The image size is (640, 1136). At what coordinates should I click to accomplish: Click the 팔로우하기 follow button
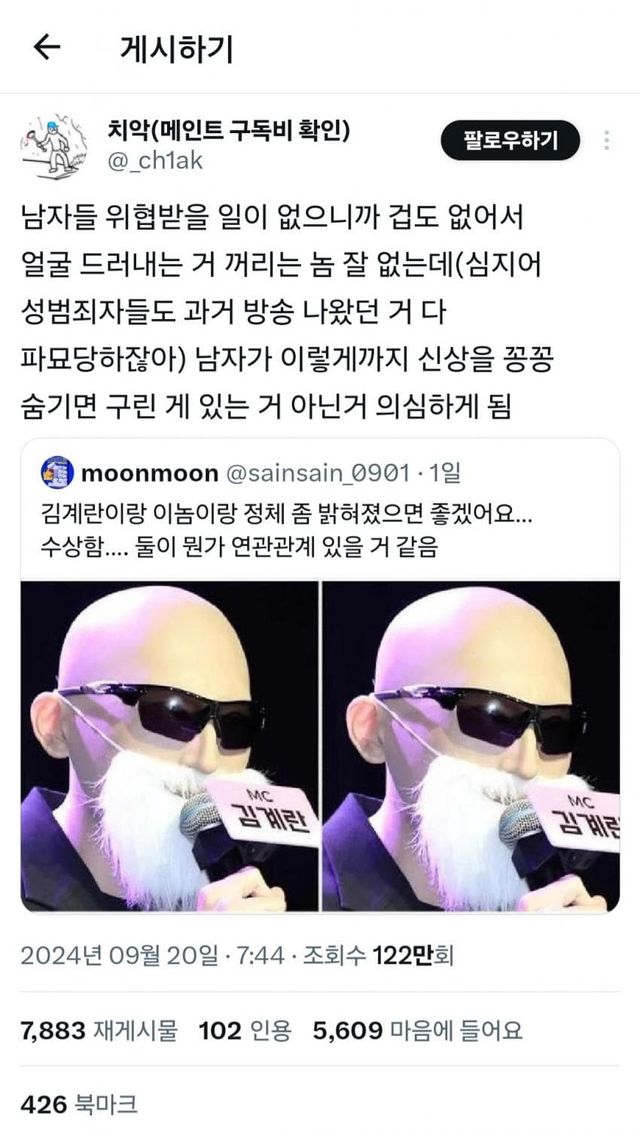point(510,141)
